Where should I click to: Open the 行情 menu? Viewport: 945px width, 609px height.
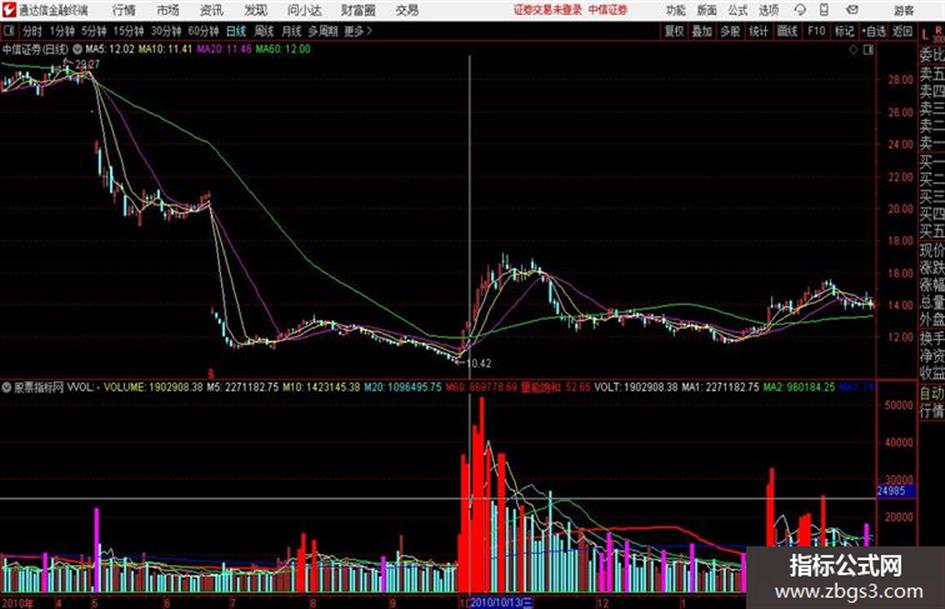pyautogui.click(x=124, y=10)
